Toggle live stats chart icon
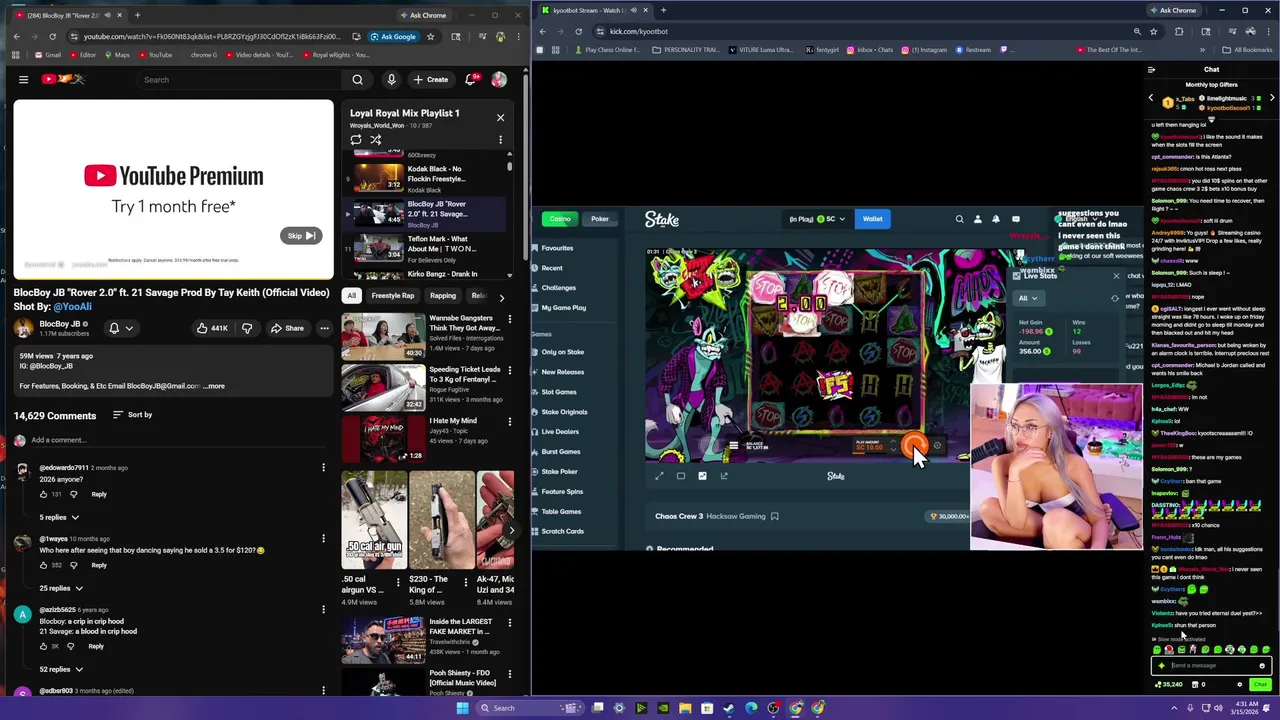This screenshot has width=1280, height=720. coord(702,476)
